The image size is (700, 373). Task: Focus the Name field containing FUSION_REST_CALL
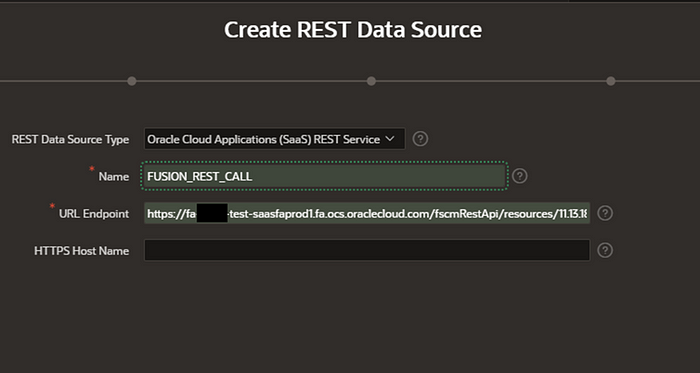[325, 176]
